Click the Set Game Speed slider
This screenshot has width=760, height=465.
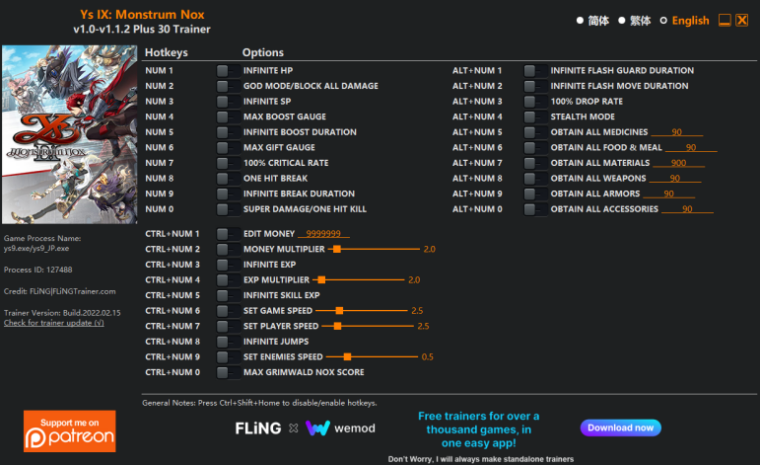pyautogui.click(x=361, y=311)
